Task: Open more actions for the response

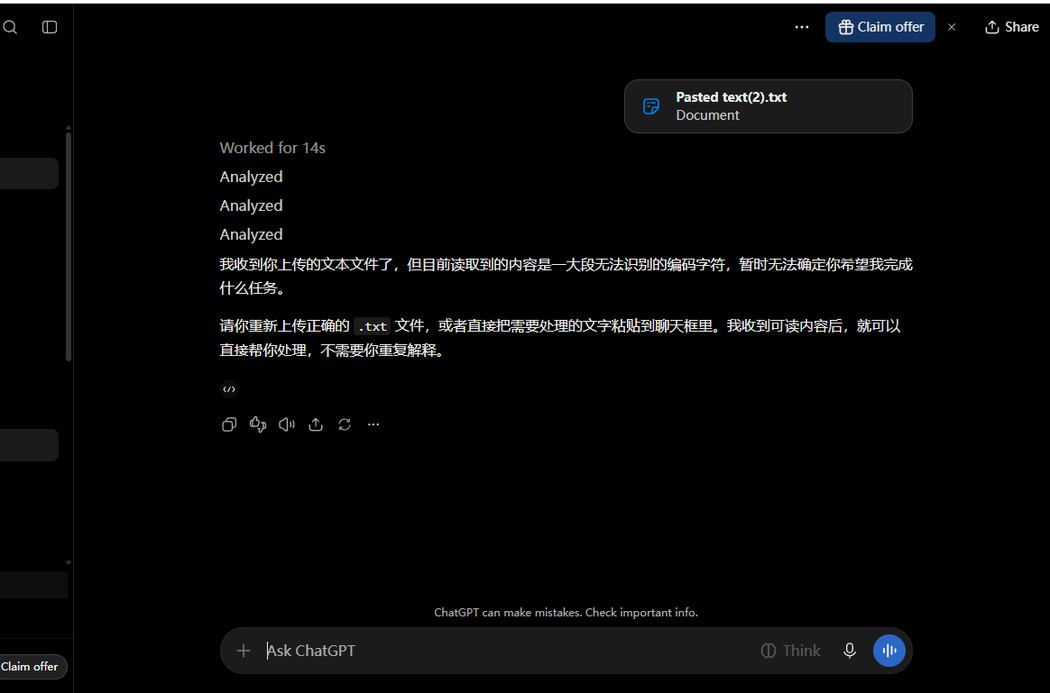Action: click(x=374, y=425)
